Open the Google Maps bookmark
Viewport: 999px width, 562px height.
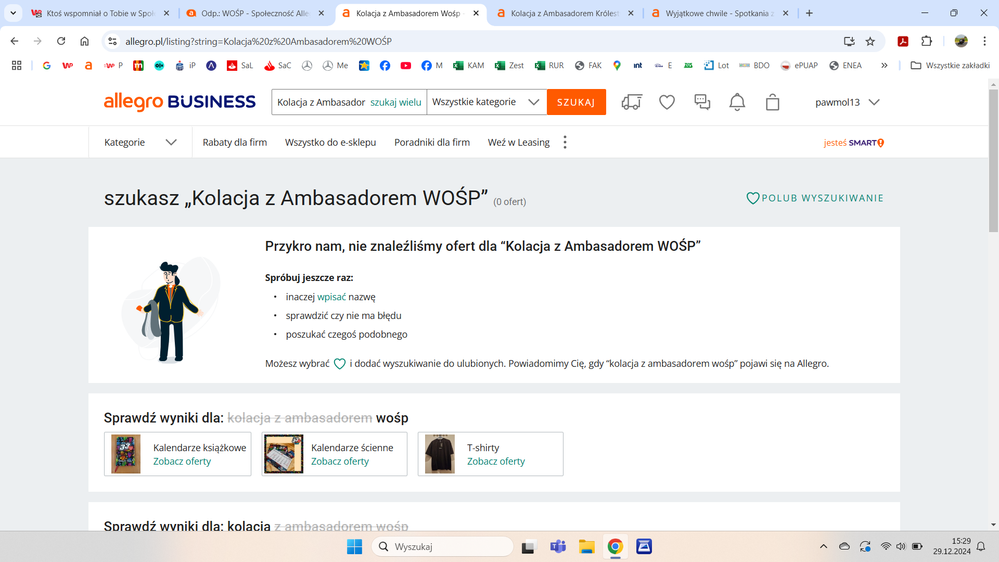[x=617, y=65]
